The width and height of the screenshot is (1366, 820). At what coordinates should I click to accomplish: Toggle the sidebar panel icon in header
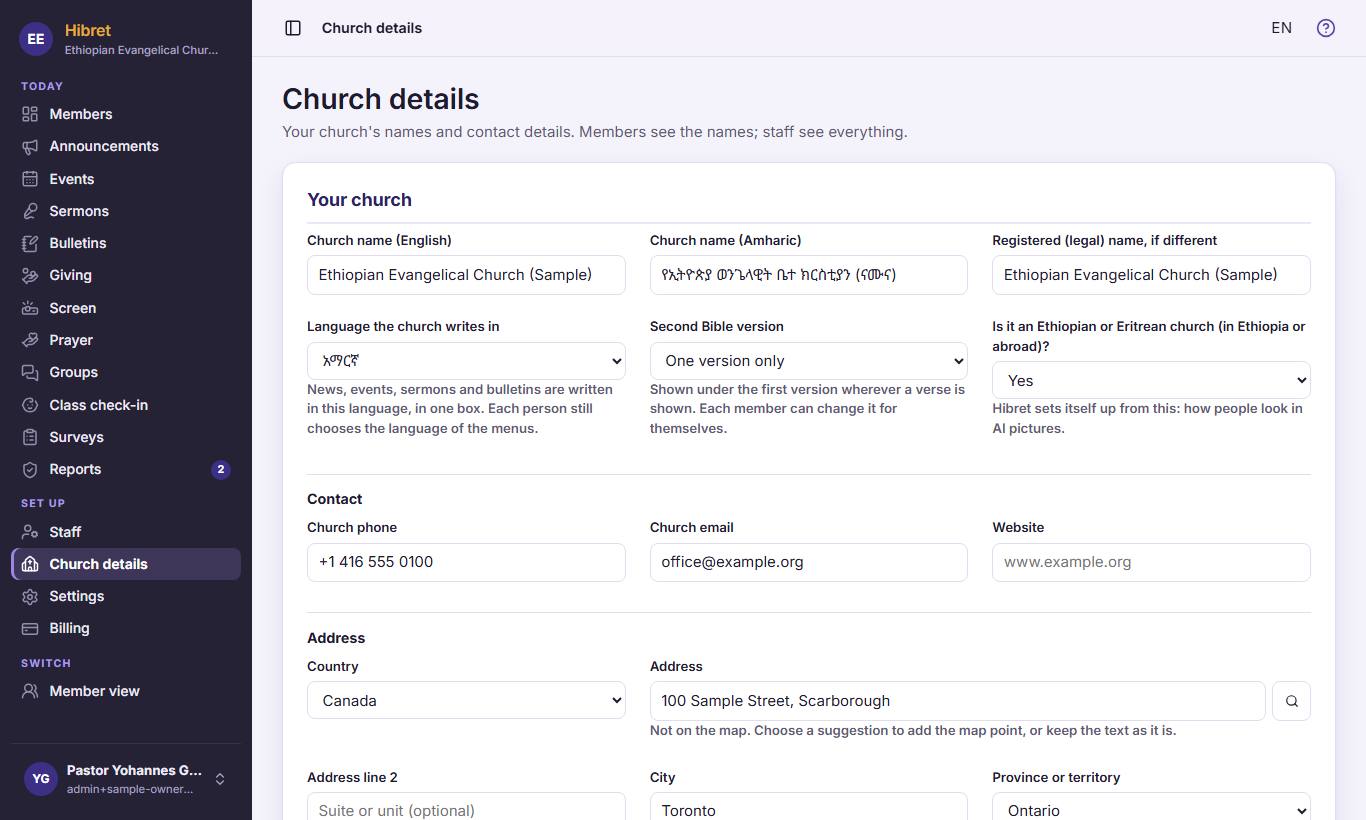[293, 28]
